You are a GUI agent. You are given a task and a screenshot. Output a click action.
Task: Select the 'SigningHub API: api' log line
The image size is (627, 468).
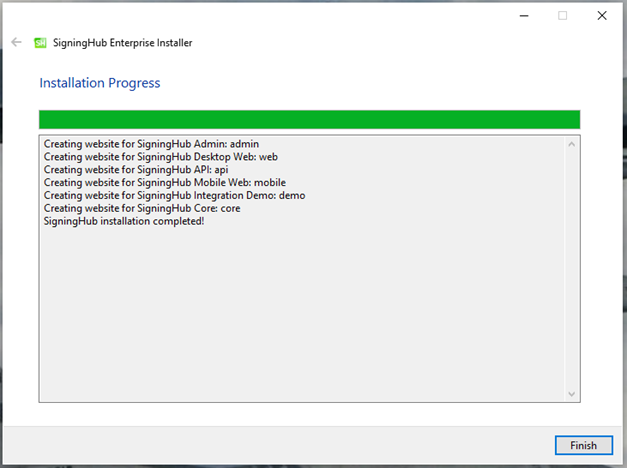point(136,170)
